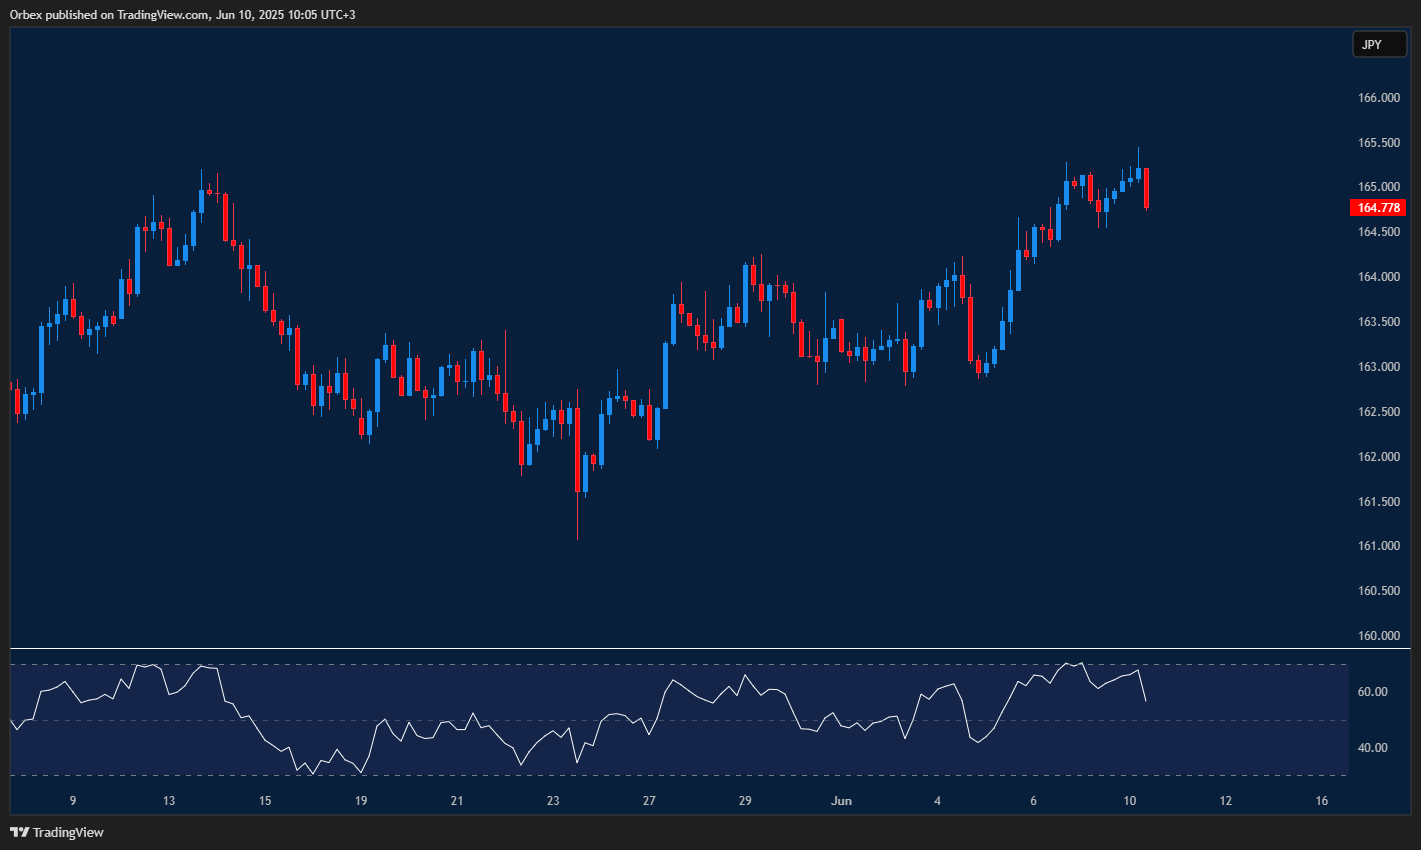Select the 13 date label on time axis
Viewport: 1421px width, 850px height.
(169, 801)
